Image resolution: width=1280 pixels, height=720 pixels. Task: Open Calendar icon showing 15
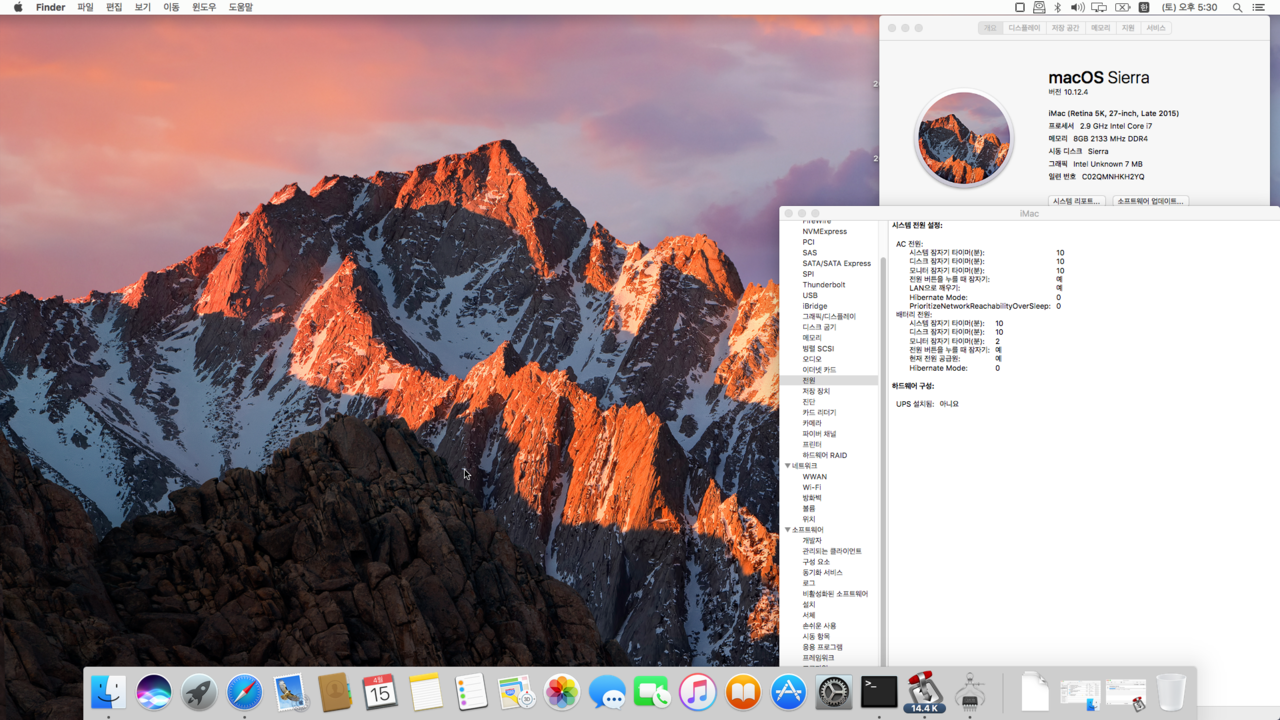tap(380, 692)
